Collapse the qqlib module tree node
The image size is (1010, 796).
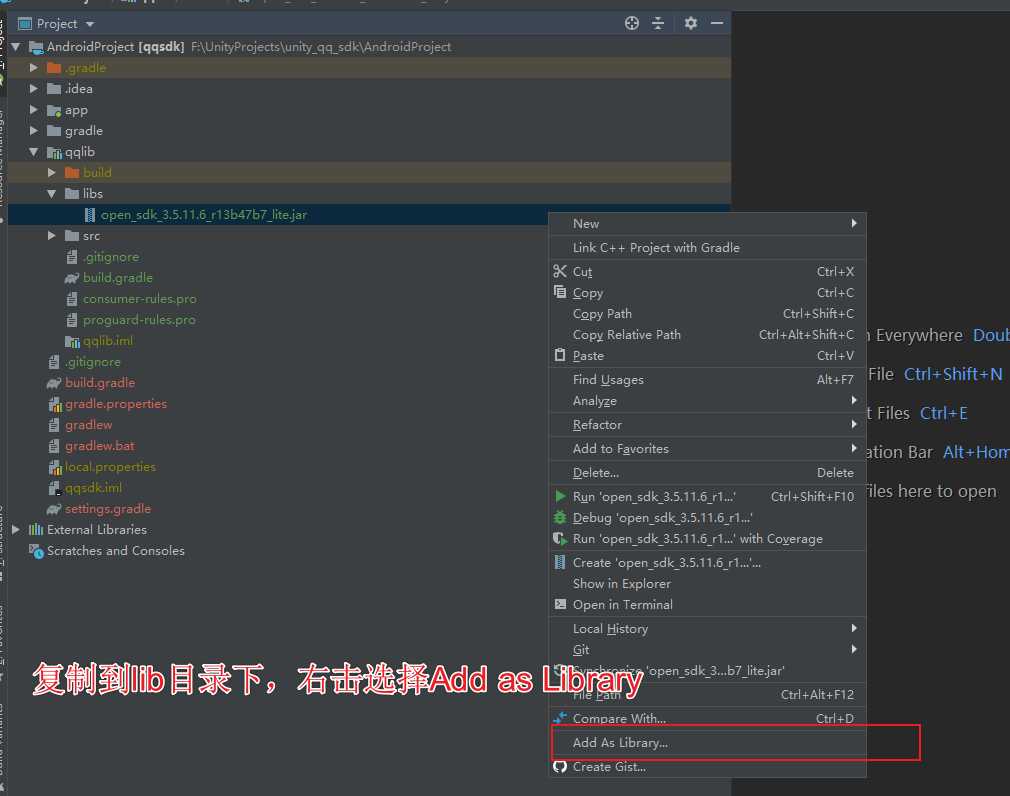click(x=33, y=151)
